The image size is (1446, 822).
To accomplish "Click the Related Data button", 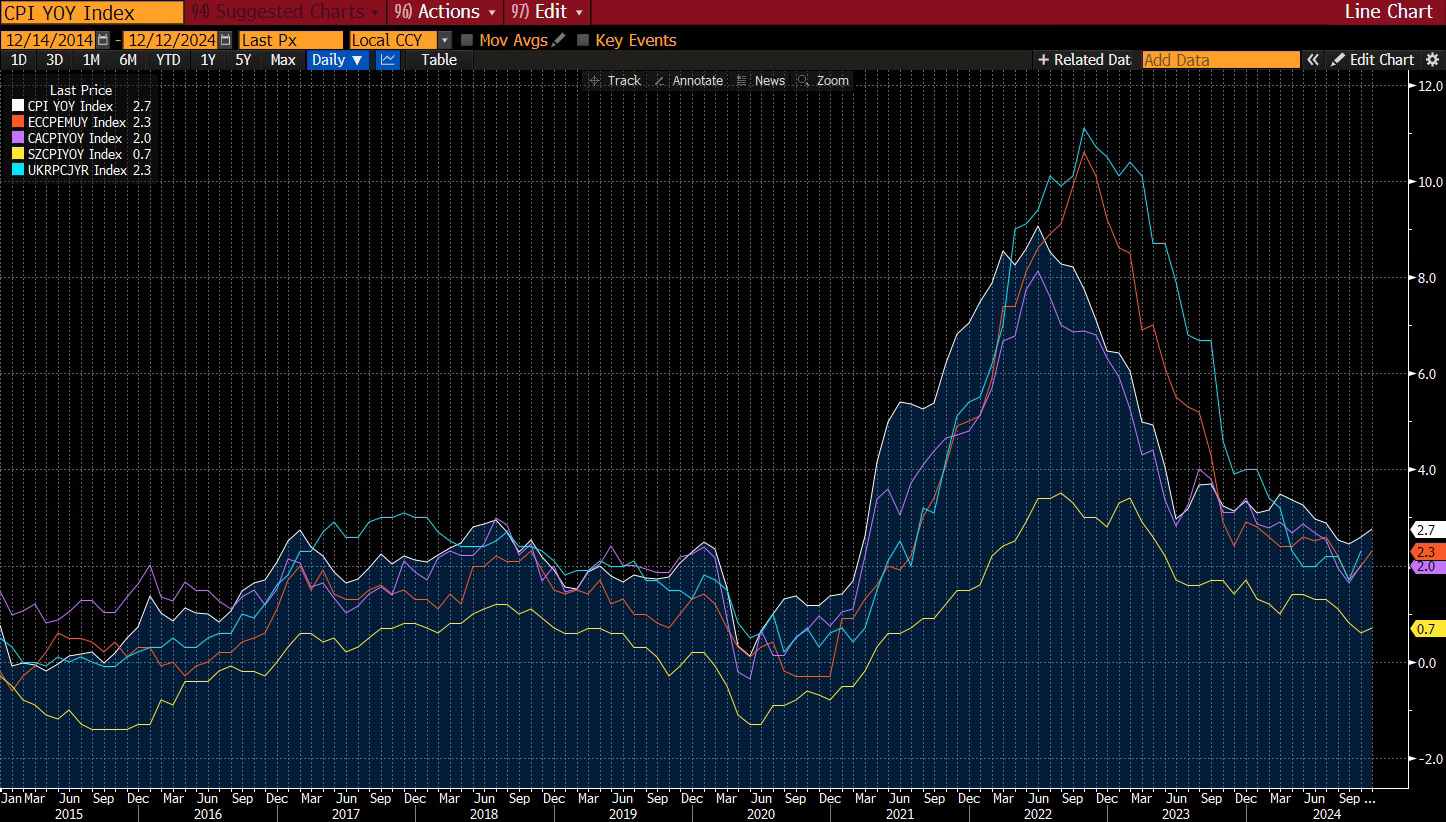I will [1084, 60].
